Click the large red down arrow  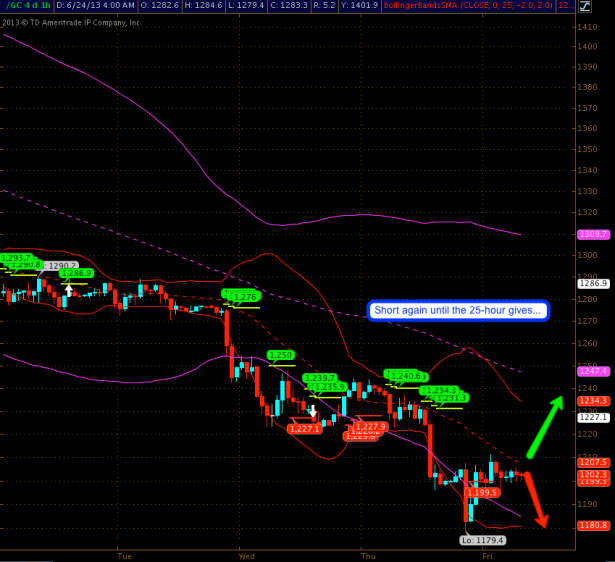click(535, 499)
